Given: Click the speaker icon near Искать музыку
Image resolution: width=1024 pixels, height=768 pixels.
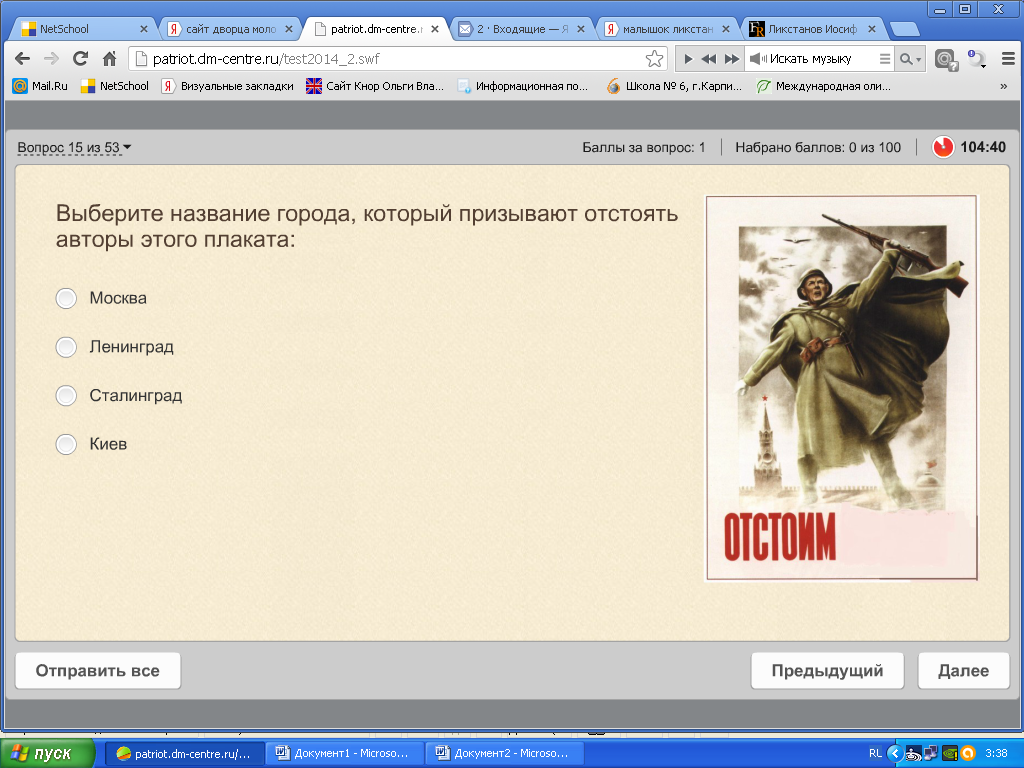Looking at the screenshot, I should [x=758, y=59].
